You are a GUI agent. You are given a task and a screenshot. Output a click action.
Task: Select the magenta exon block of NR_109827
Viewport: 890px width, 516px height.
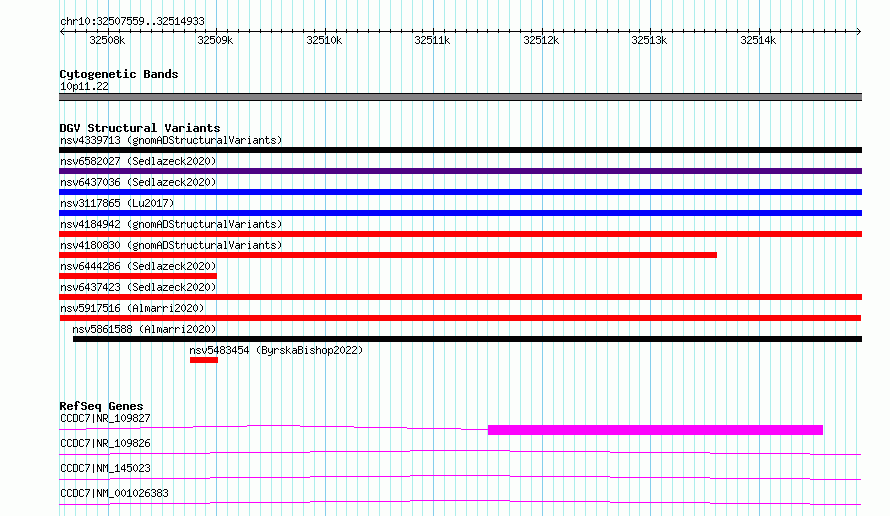pyautogui.click(x=655, y=430)
